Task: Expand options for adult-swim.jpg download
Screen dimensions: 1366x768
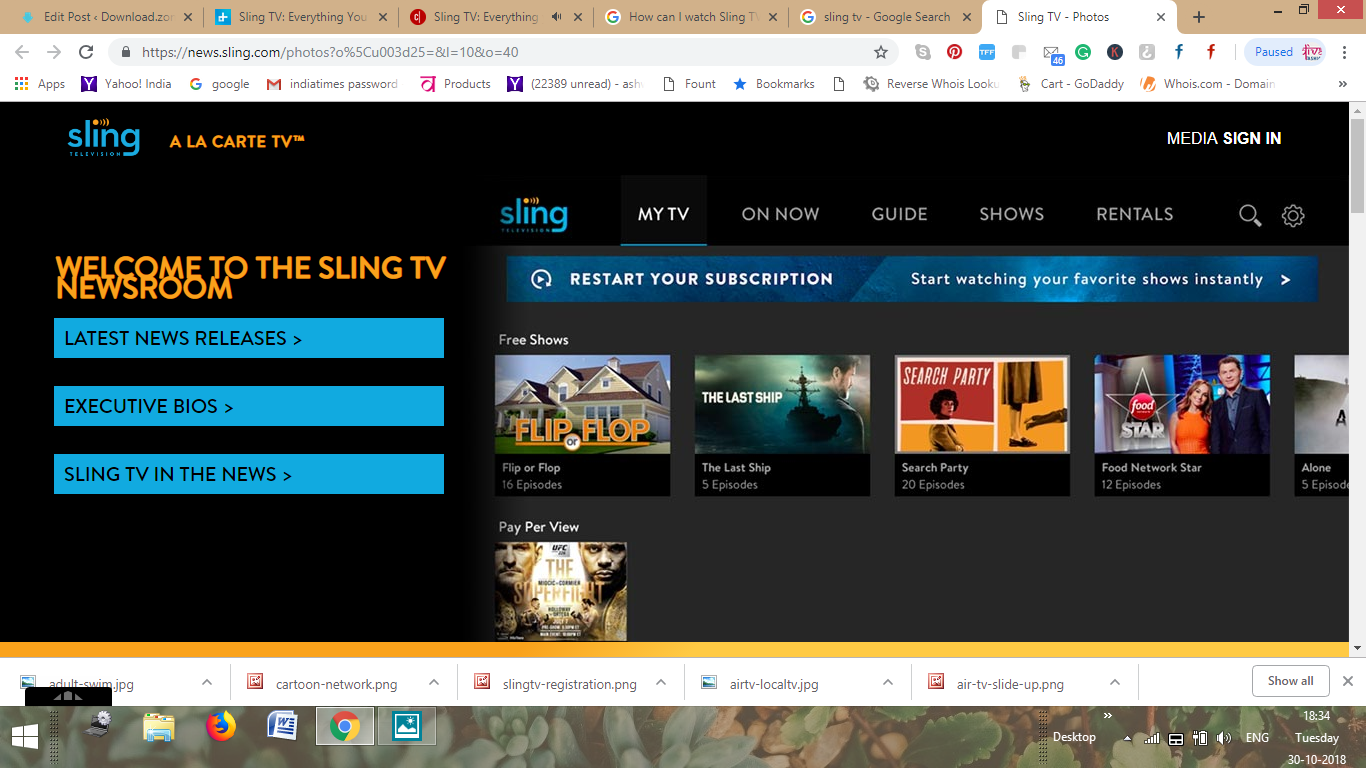Action: 207,683
